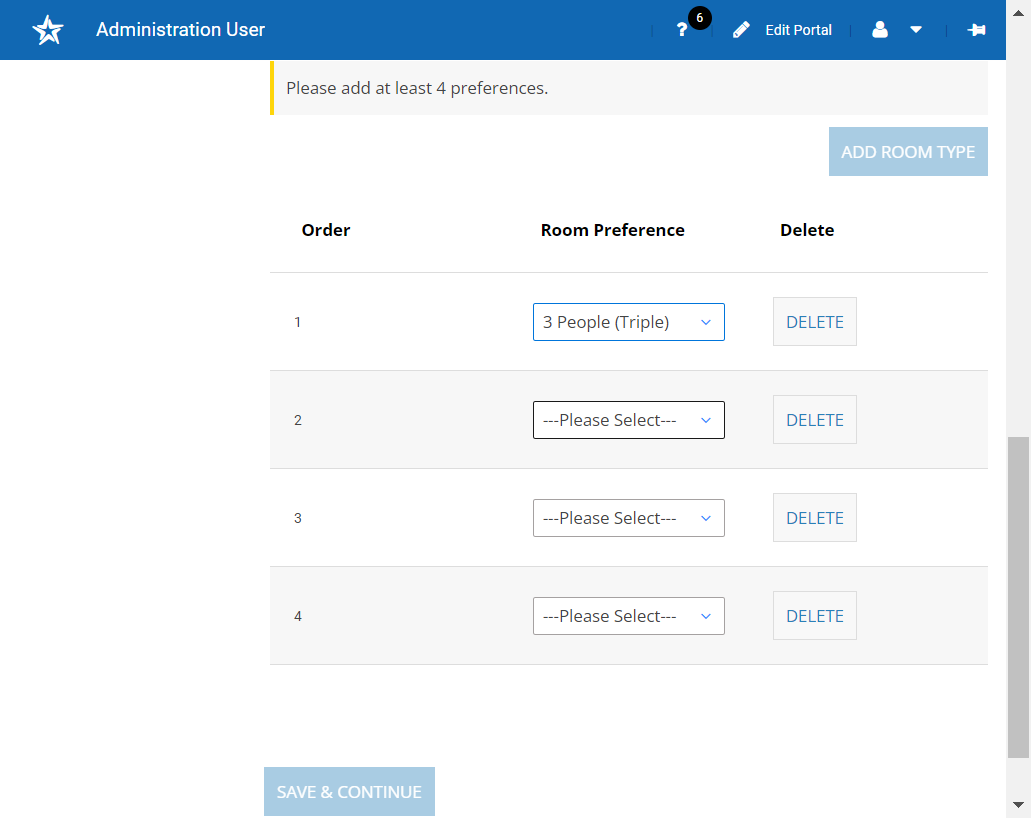Click the pin icon in the header
The image size is (1031, 818).
pos(976,30)
